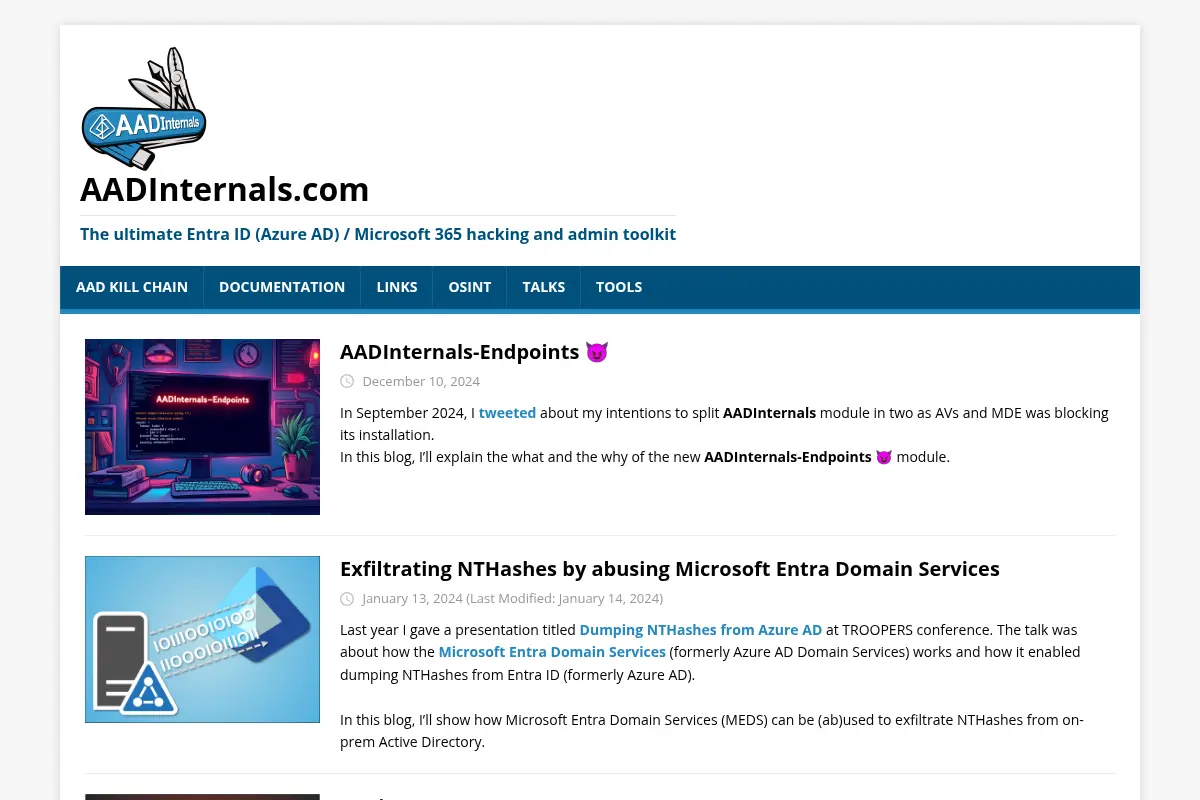Image resolution: width=1200 pixels, height=800 pixels.
Task: Open the TALKS menu item
Action: (x=544, y=287)
